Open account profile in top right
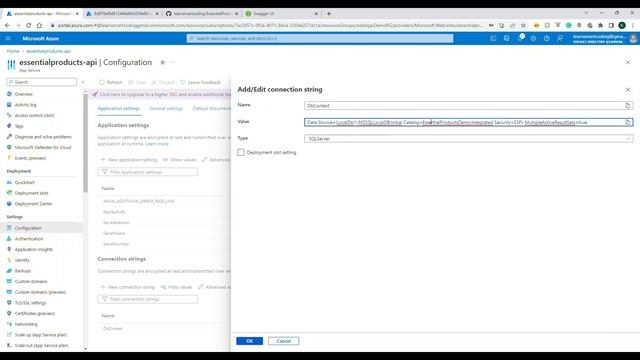 click(x=604, y=38)
